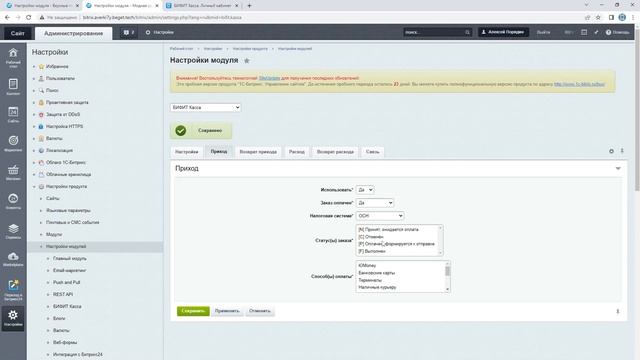This screenshot has width=640, height=360.
Task: Open Настройки gear icon in left sidebar
Action: point(13,318)
